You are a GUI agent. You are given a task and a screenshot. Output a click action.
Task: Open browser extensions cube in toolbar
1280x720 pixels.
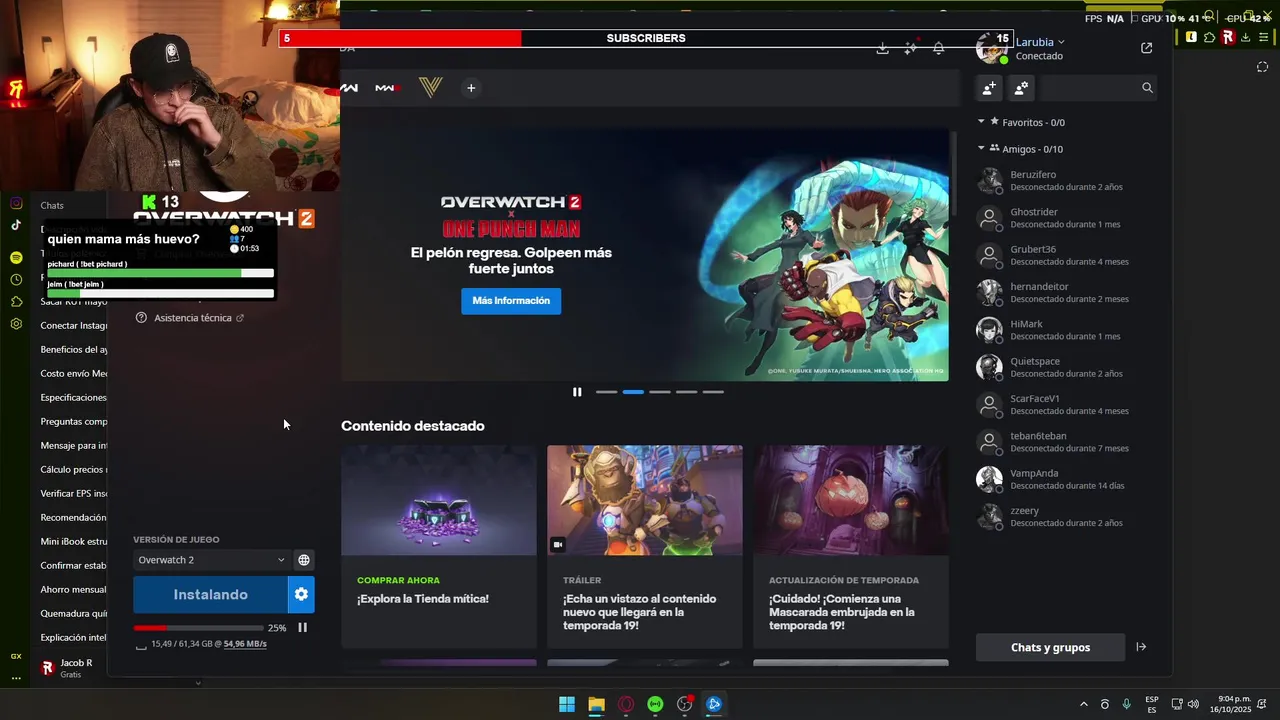tap(1209, 38)
